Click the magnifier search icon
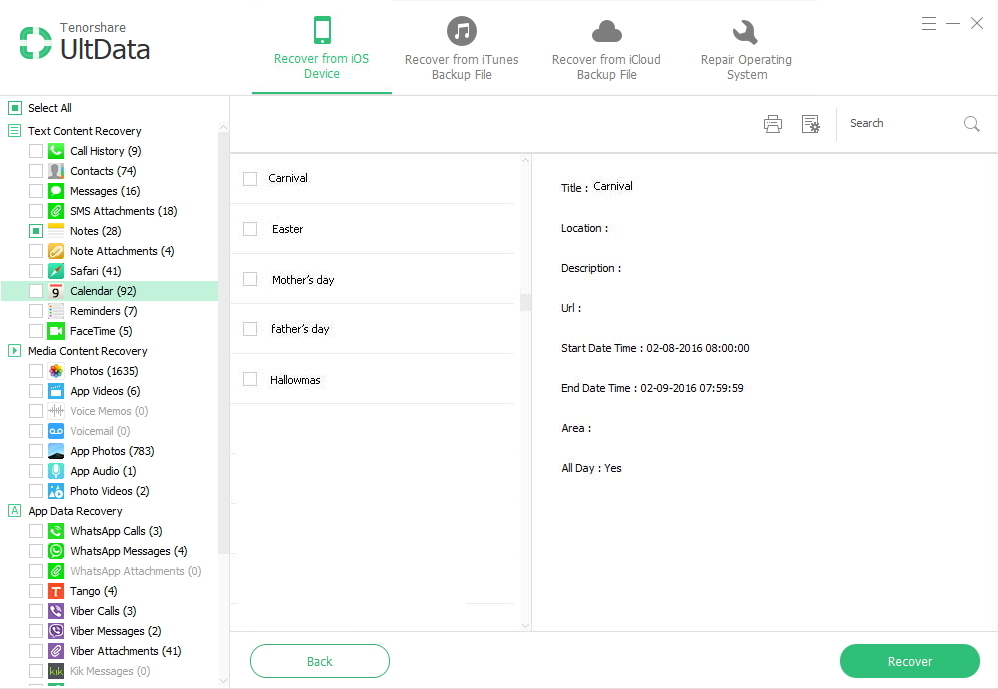 (x=971, y=124)
